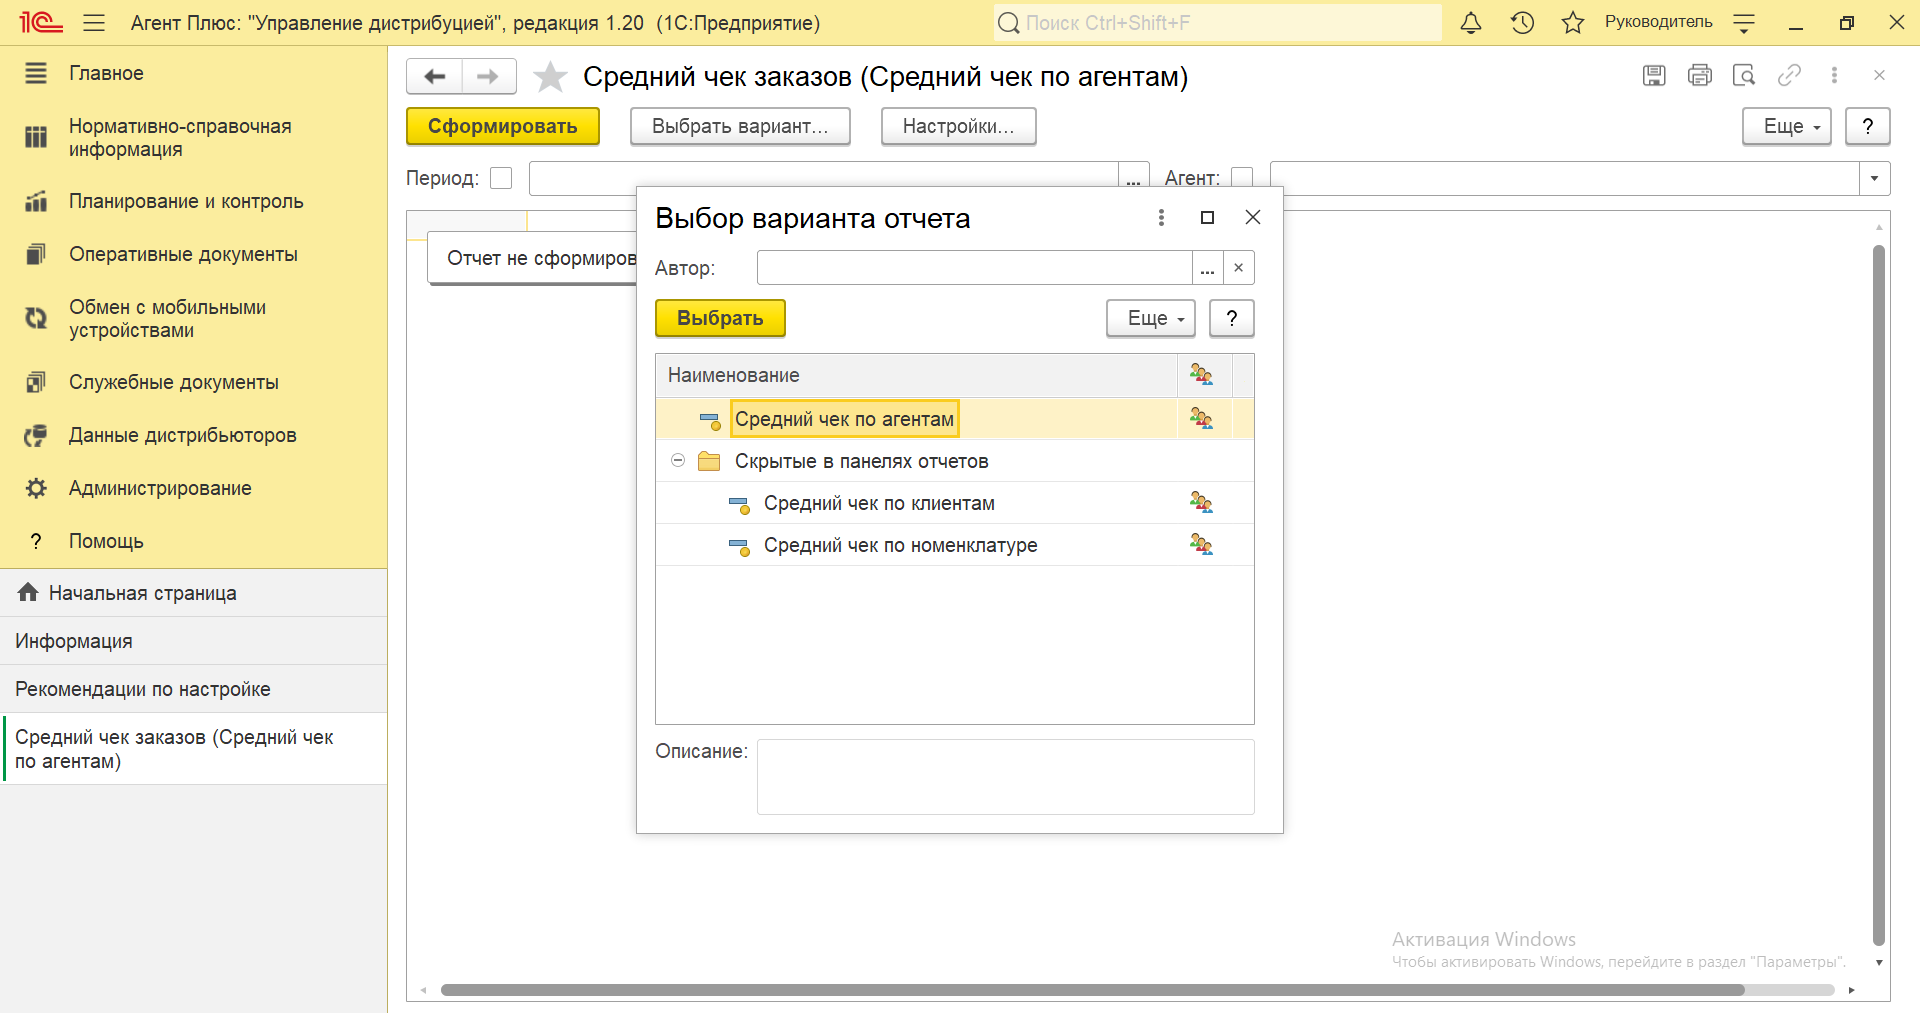Open favorites star in title bar
Image resolution: width=1920 pixels, height=1013 pixels.
pyautogui.click(x=1573, y=23)
